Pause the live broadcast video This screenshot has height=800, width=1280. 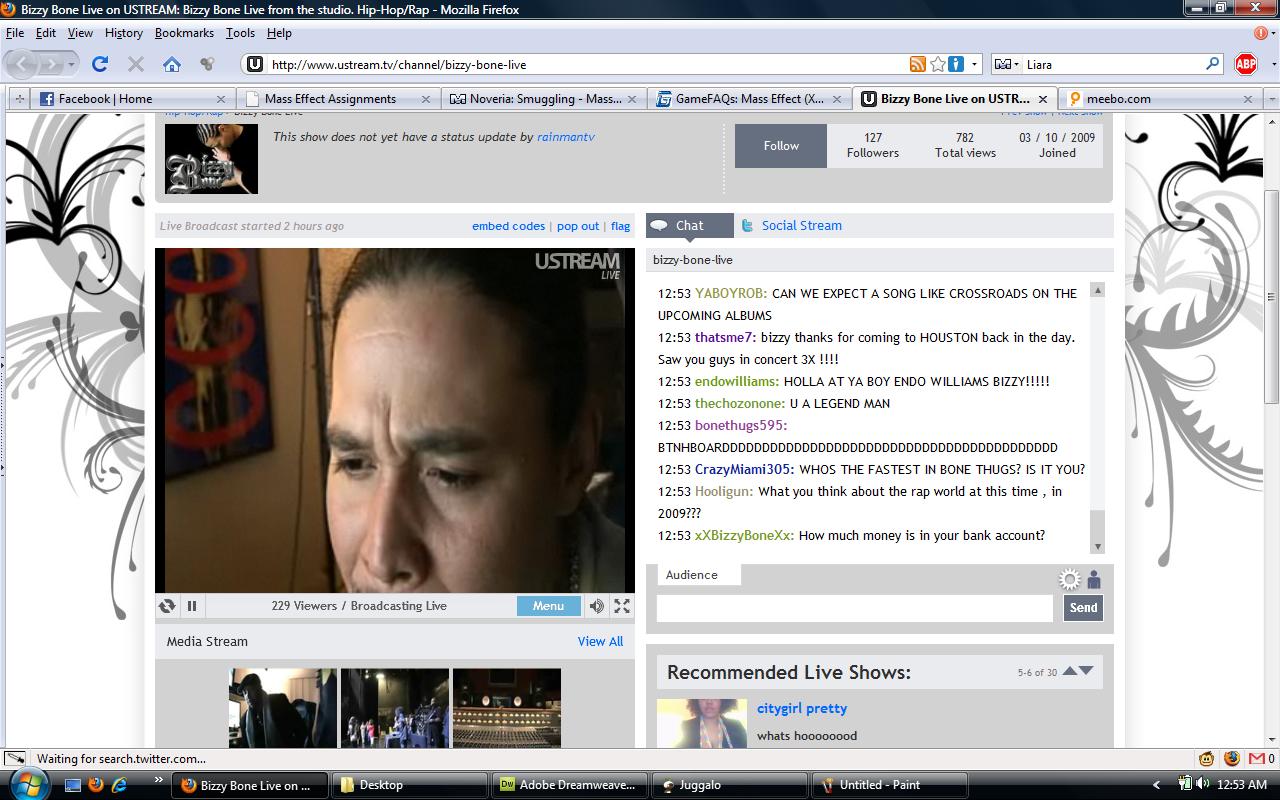(192, 606)
